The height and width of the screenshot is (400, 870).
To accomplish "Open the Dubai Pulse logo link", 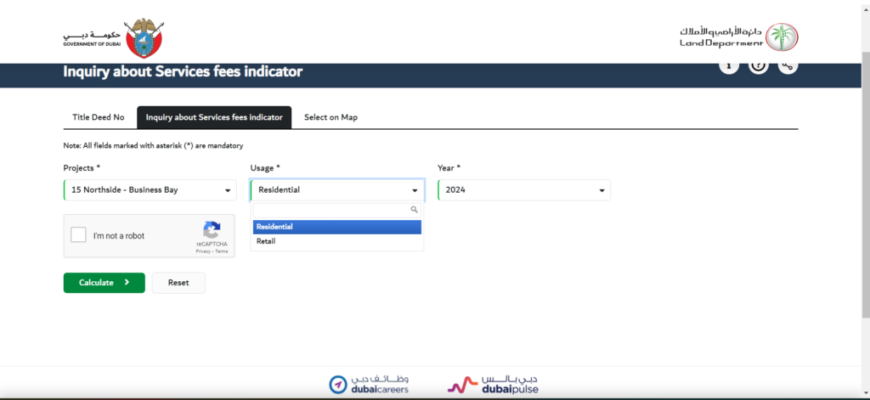I will 492,384.
